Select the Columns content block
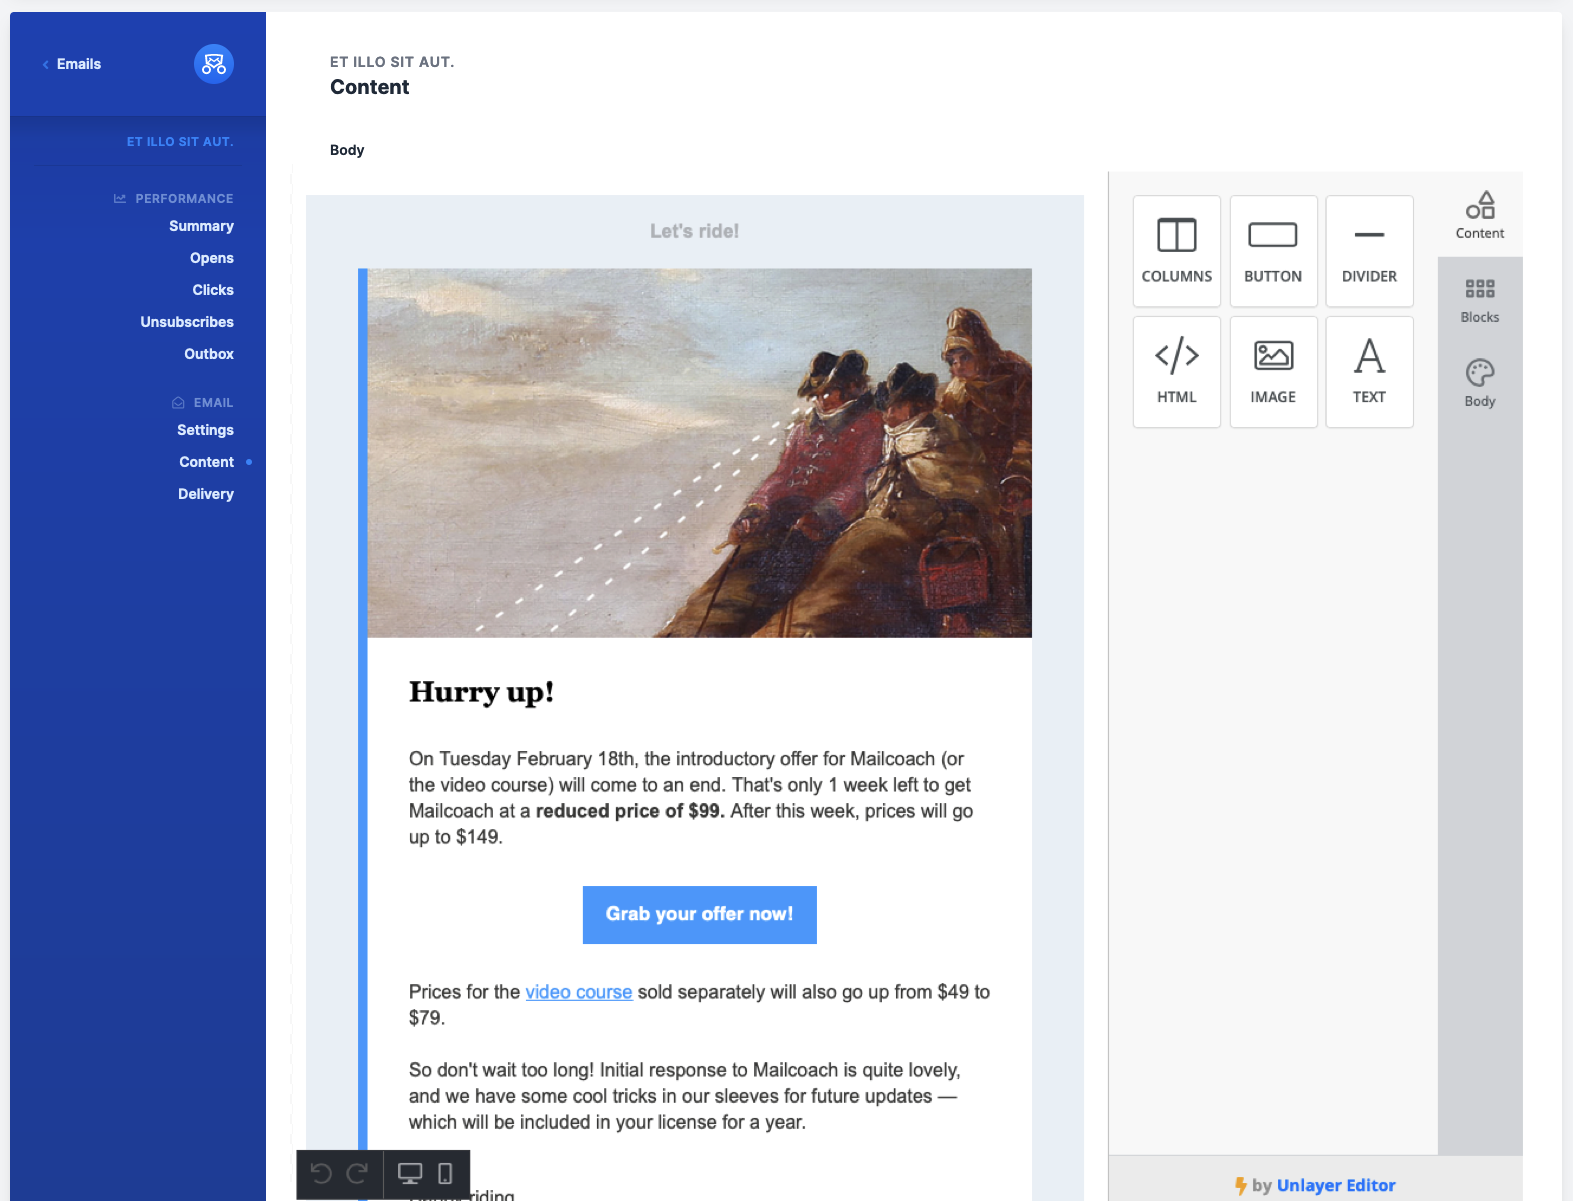 click(1177, 251)
